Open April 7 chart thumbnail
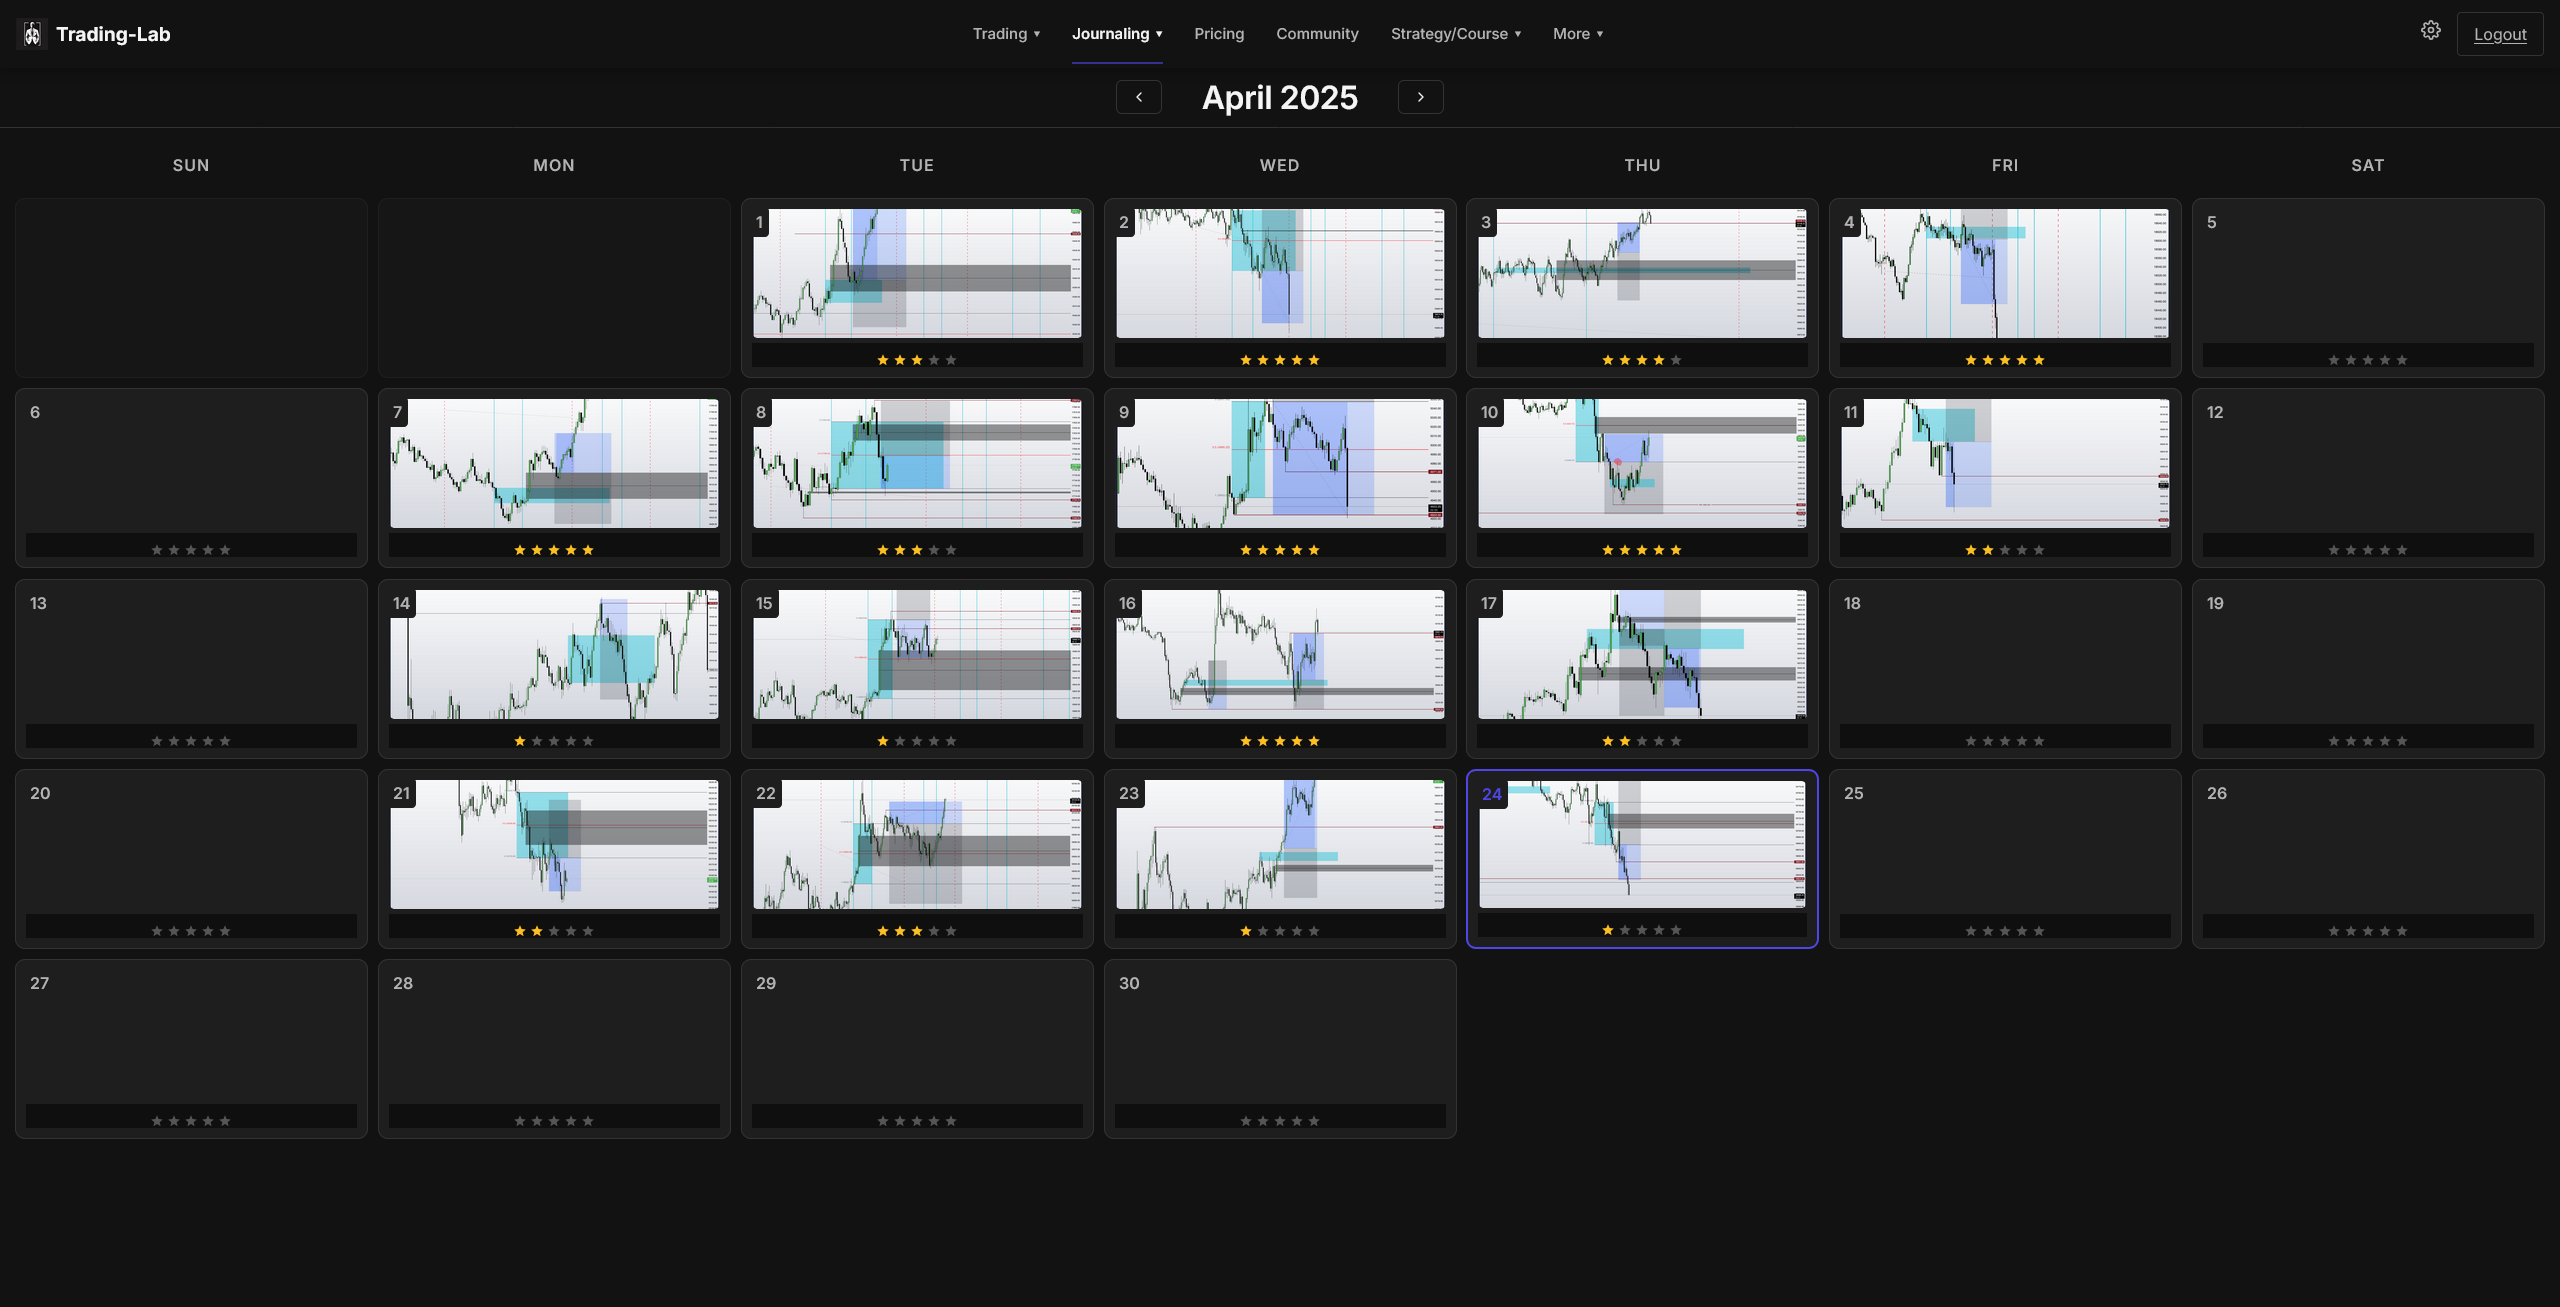This screenshot has height=1307, width=2560. click(554, 463)
